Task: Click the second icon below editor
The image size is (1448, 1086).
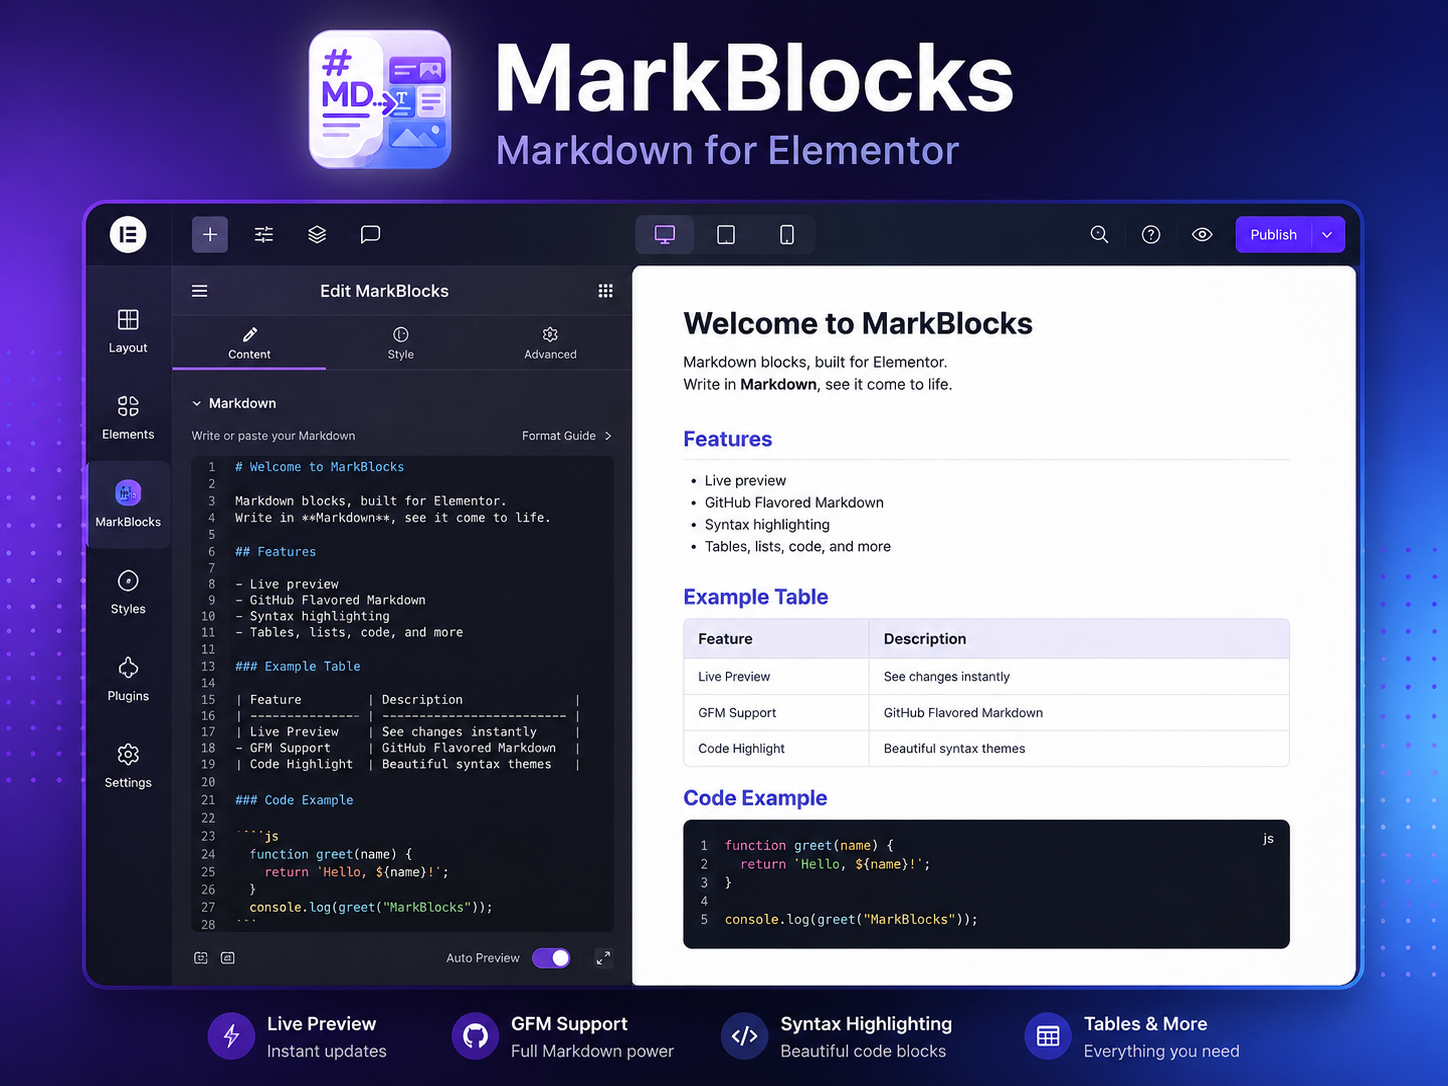Action: tap(228, 958)
